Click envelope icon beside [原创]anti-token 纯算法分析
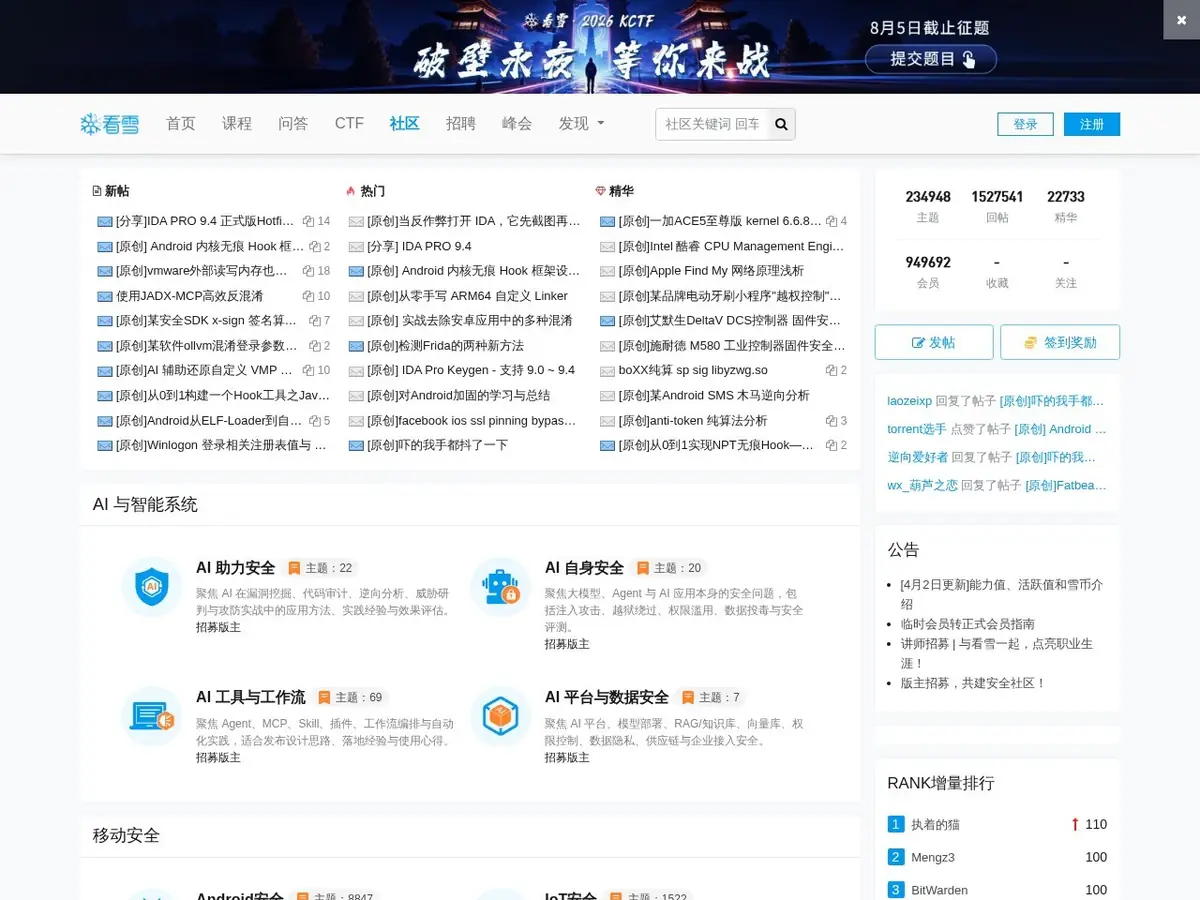This screenshot has height=900, width=1200. pos(607,421)
